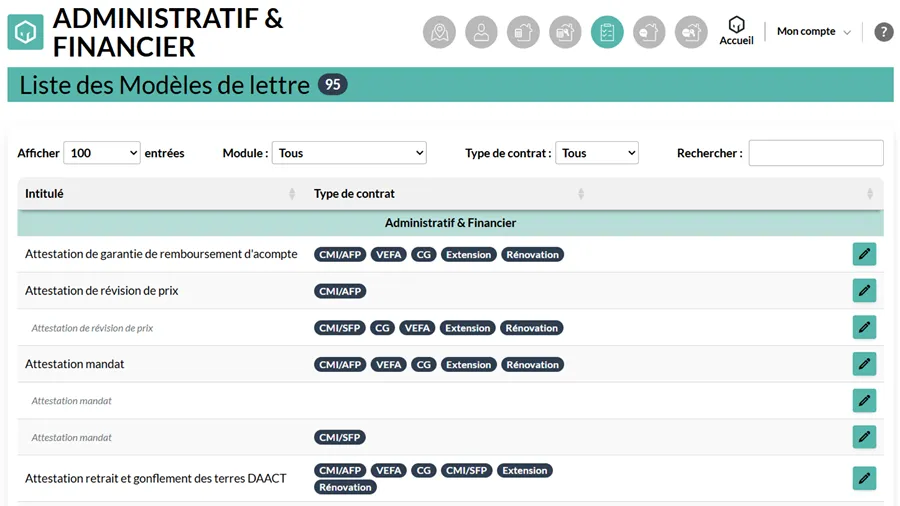Edit the italic Attestation de révision de prix with CMI/SFP
The width and height of the screenshot is (900, 506).
864,328
